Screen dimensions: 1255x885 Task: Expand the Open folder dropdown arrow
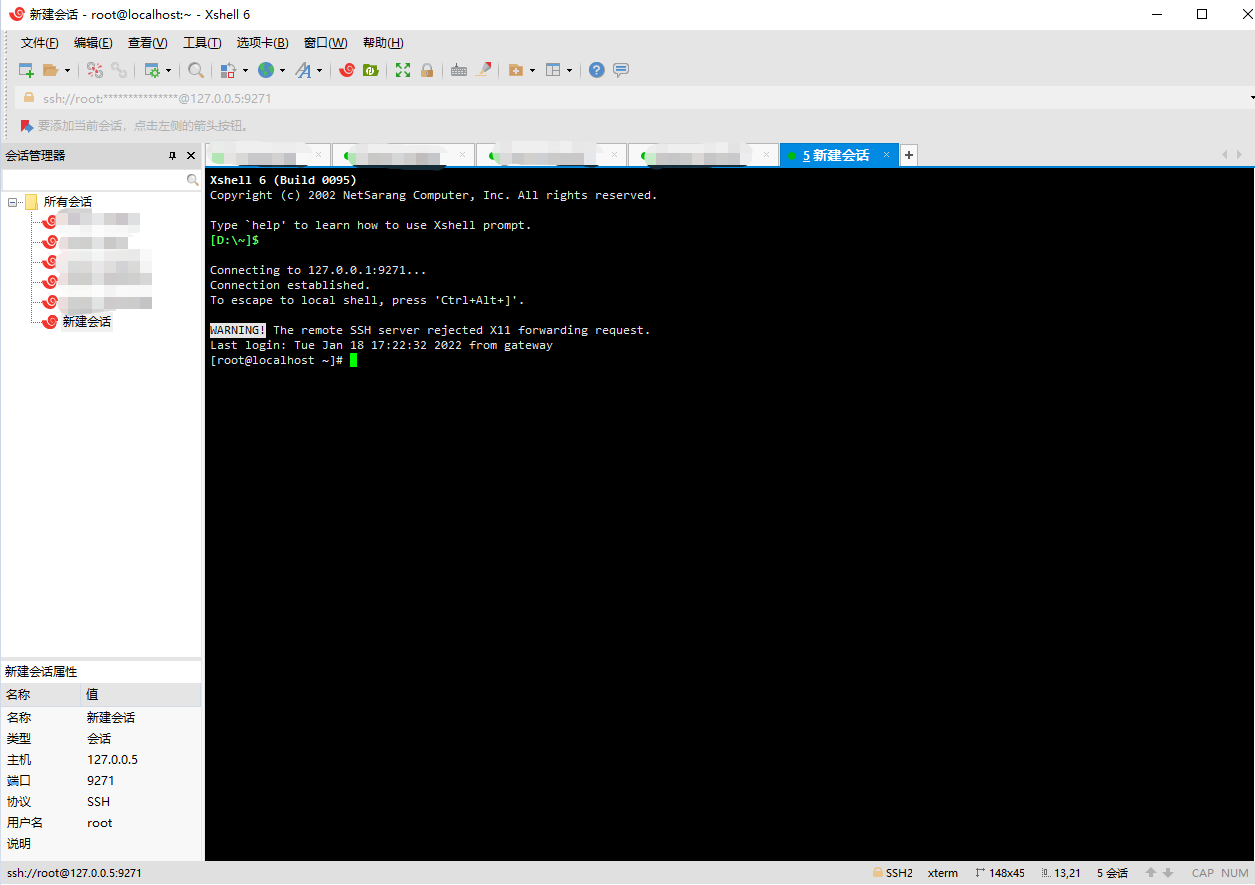coord(67,70)
